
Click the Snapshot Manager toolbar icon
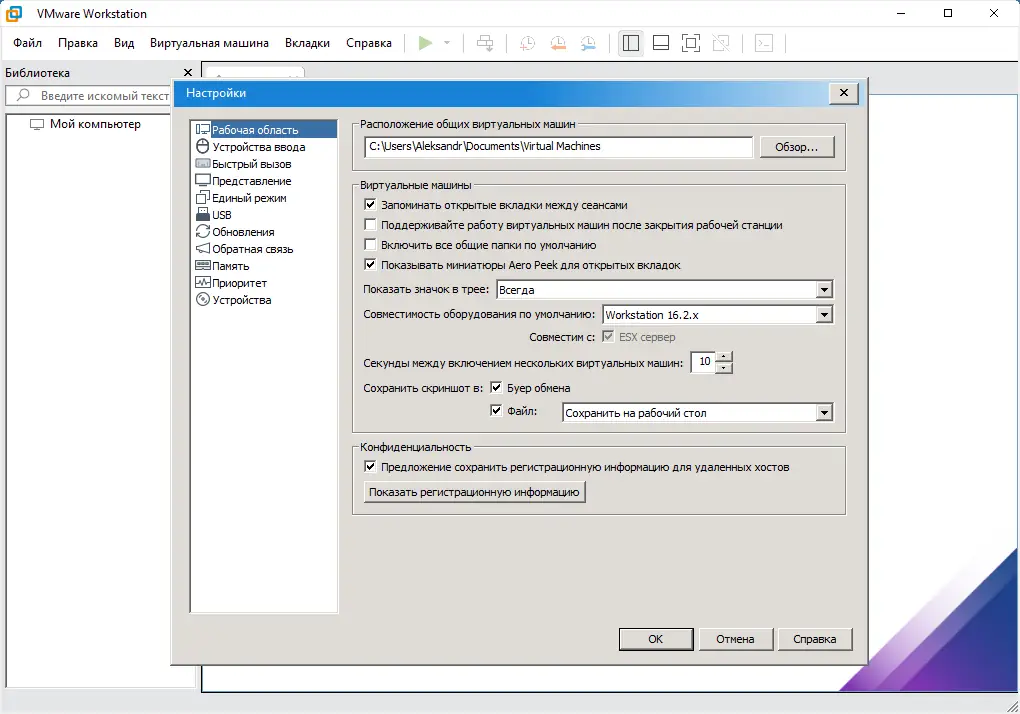pos(588,43)
